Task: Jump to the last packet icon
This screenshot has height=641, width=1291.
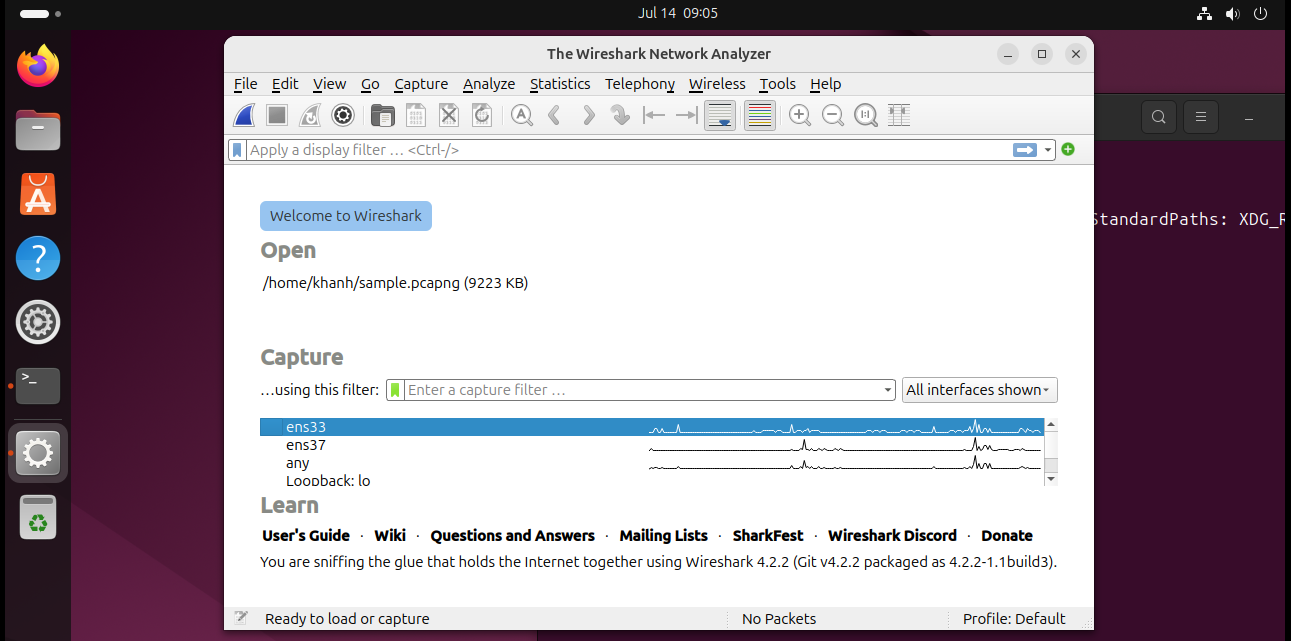Action: pyautogui.click(x=686, y=116)
